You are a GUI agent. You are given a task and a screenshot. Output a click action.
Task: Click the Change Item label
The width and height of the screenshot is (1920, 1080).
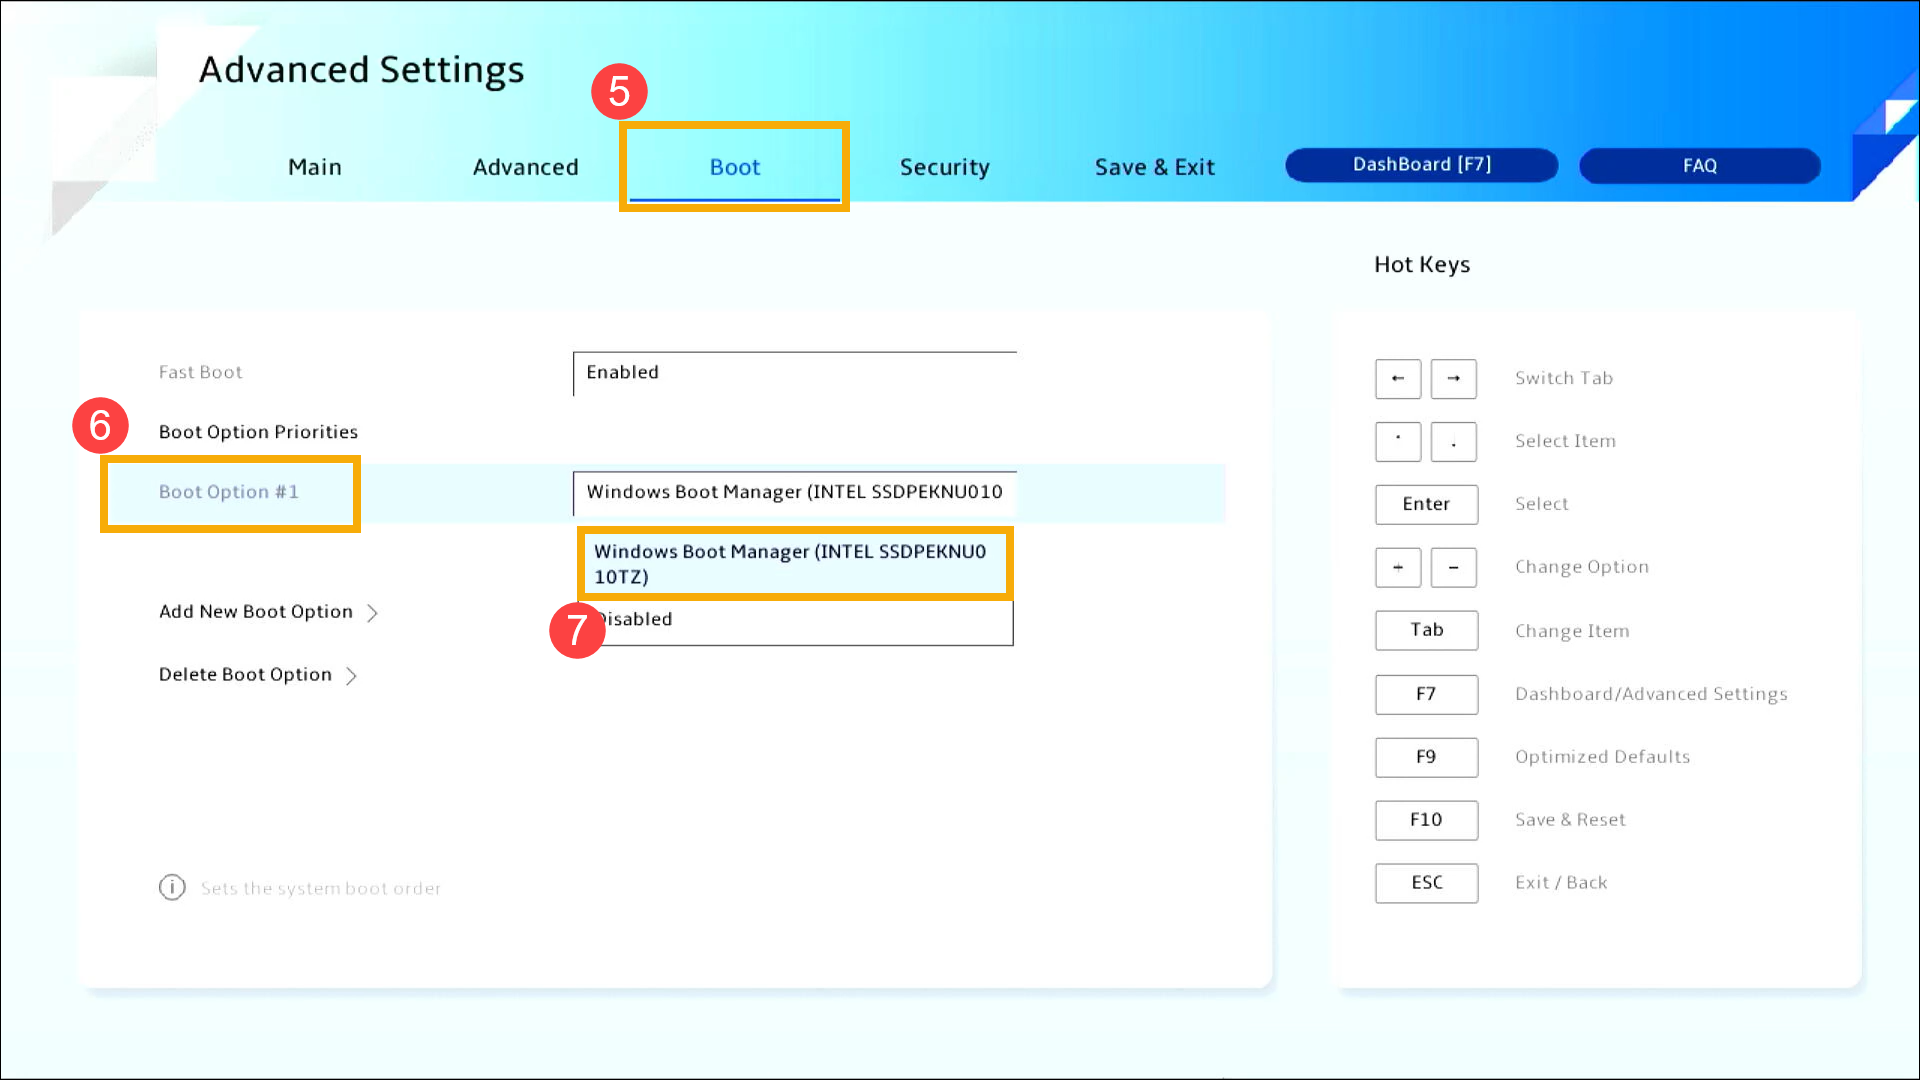[x=1572, y=632]
